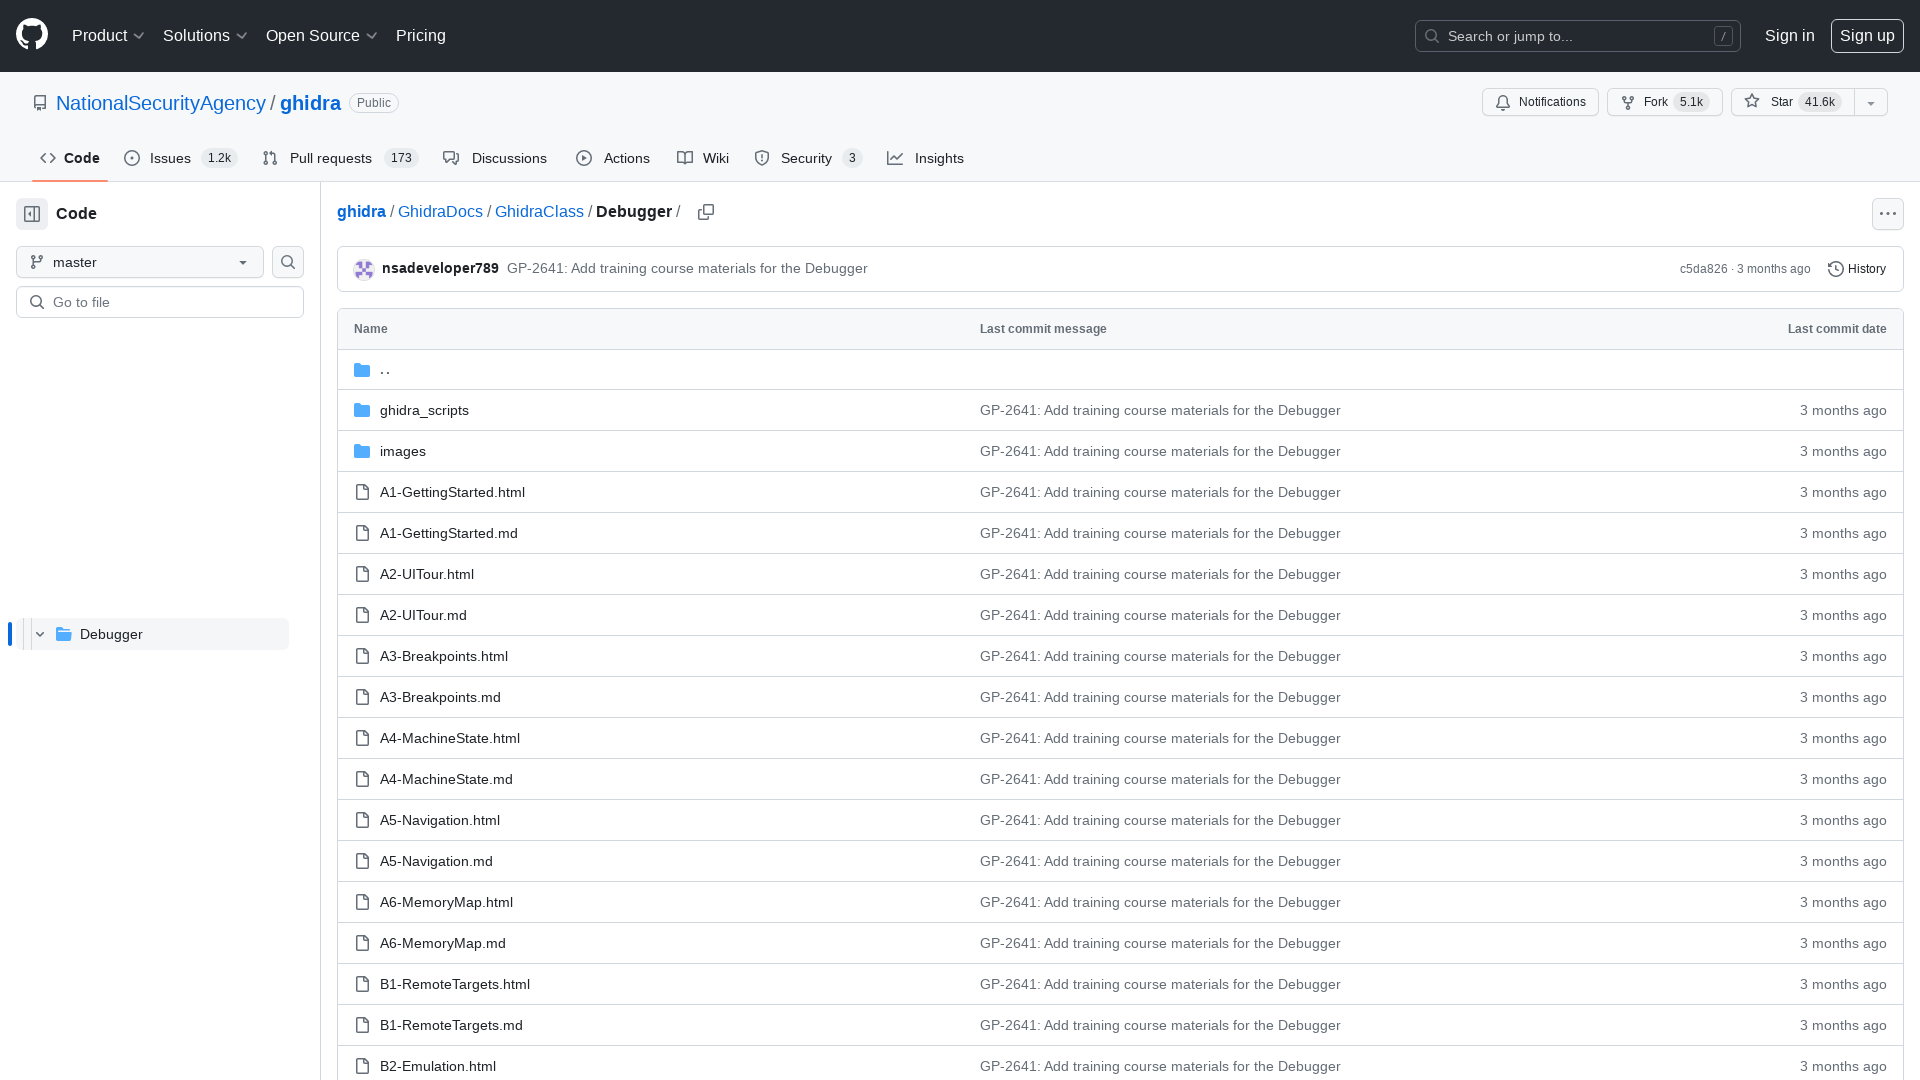Viewport: 1920px width, 1080px height.
Task: Open the Debugger folder icon in tree
Action: point(64,634)
